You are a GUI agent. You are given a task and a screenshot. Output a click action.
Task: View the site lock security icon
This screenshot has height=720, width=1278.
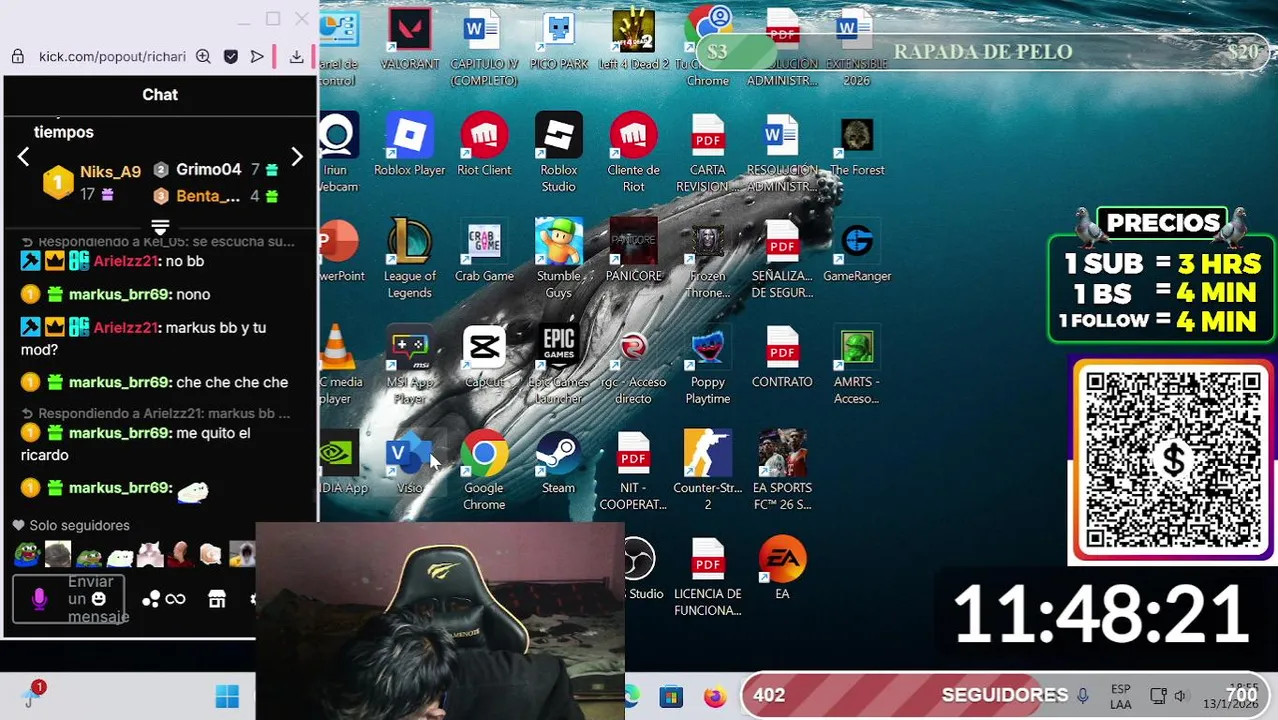tap(17, 57)
